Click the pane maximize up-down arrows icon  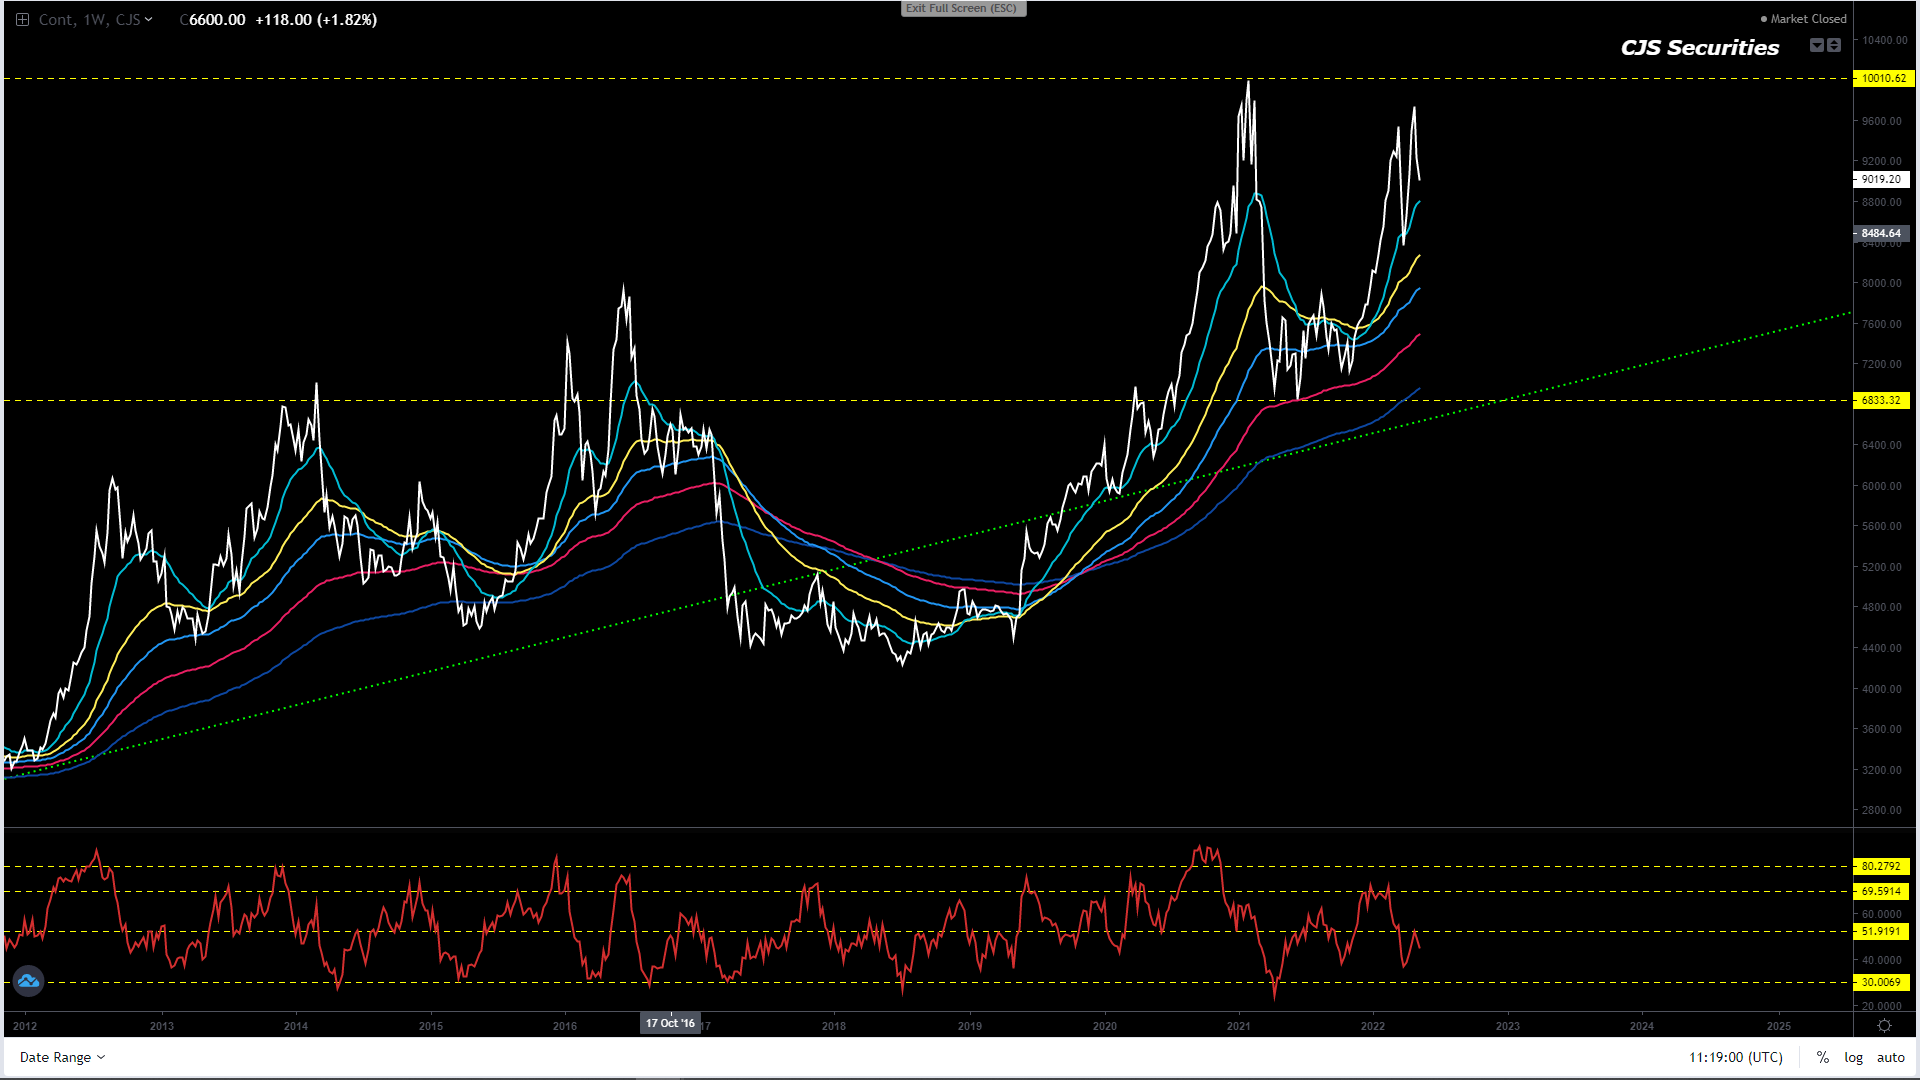coord(1834,45)
